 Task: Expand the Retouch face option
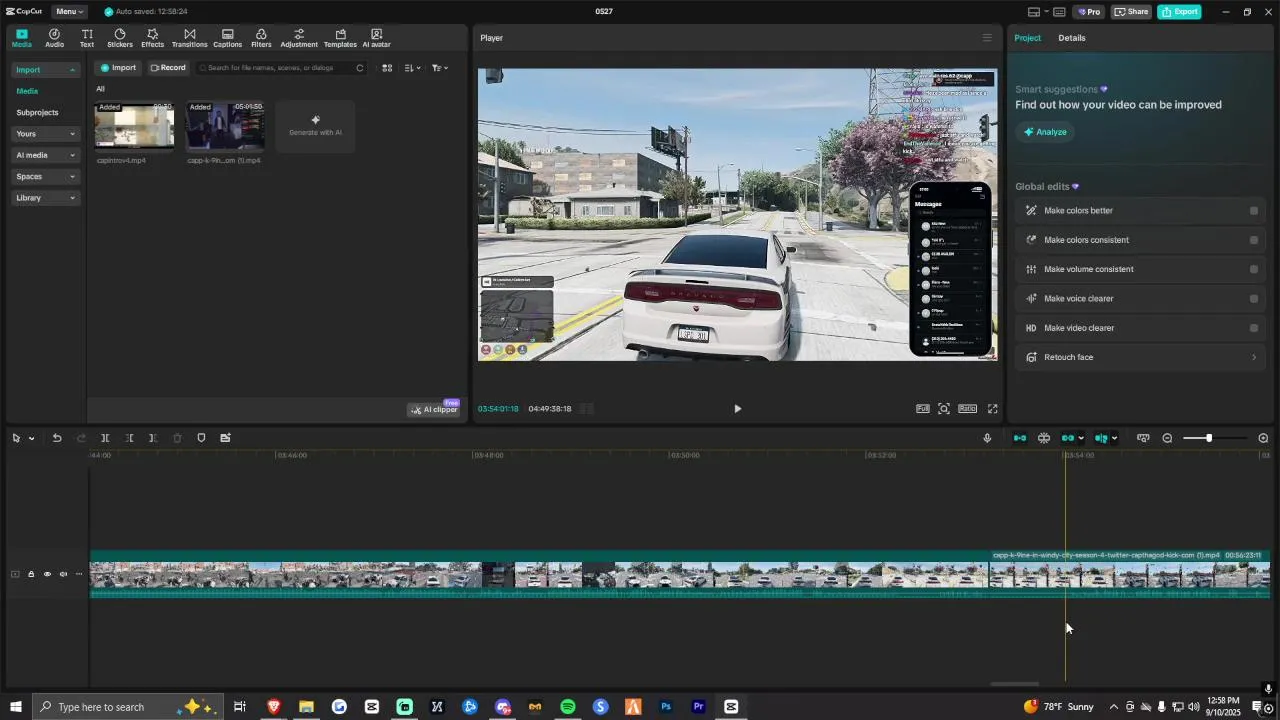point(1254,357)
